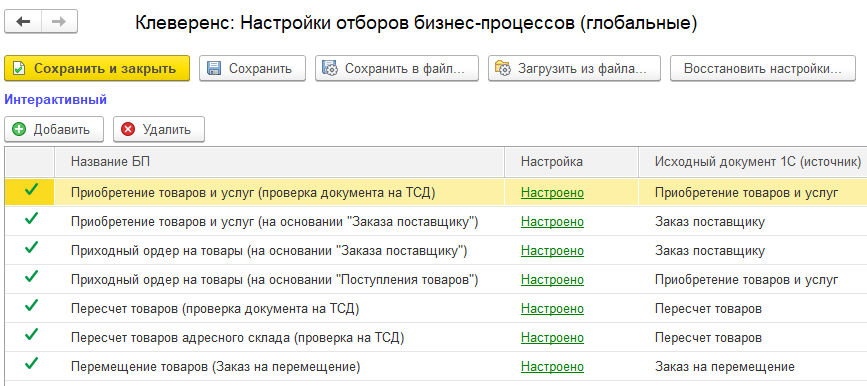Open the Настроено link in the Перемещение товаров row
867x386 pixels.
[x=552, y=366]
